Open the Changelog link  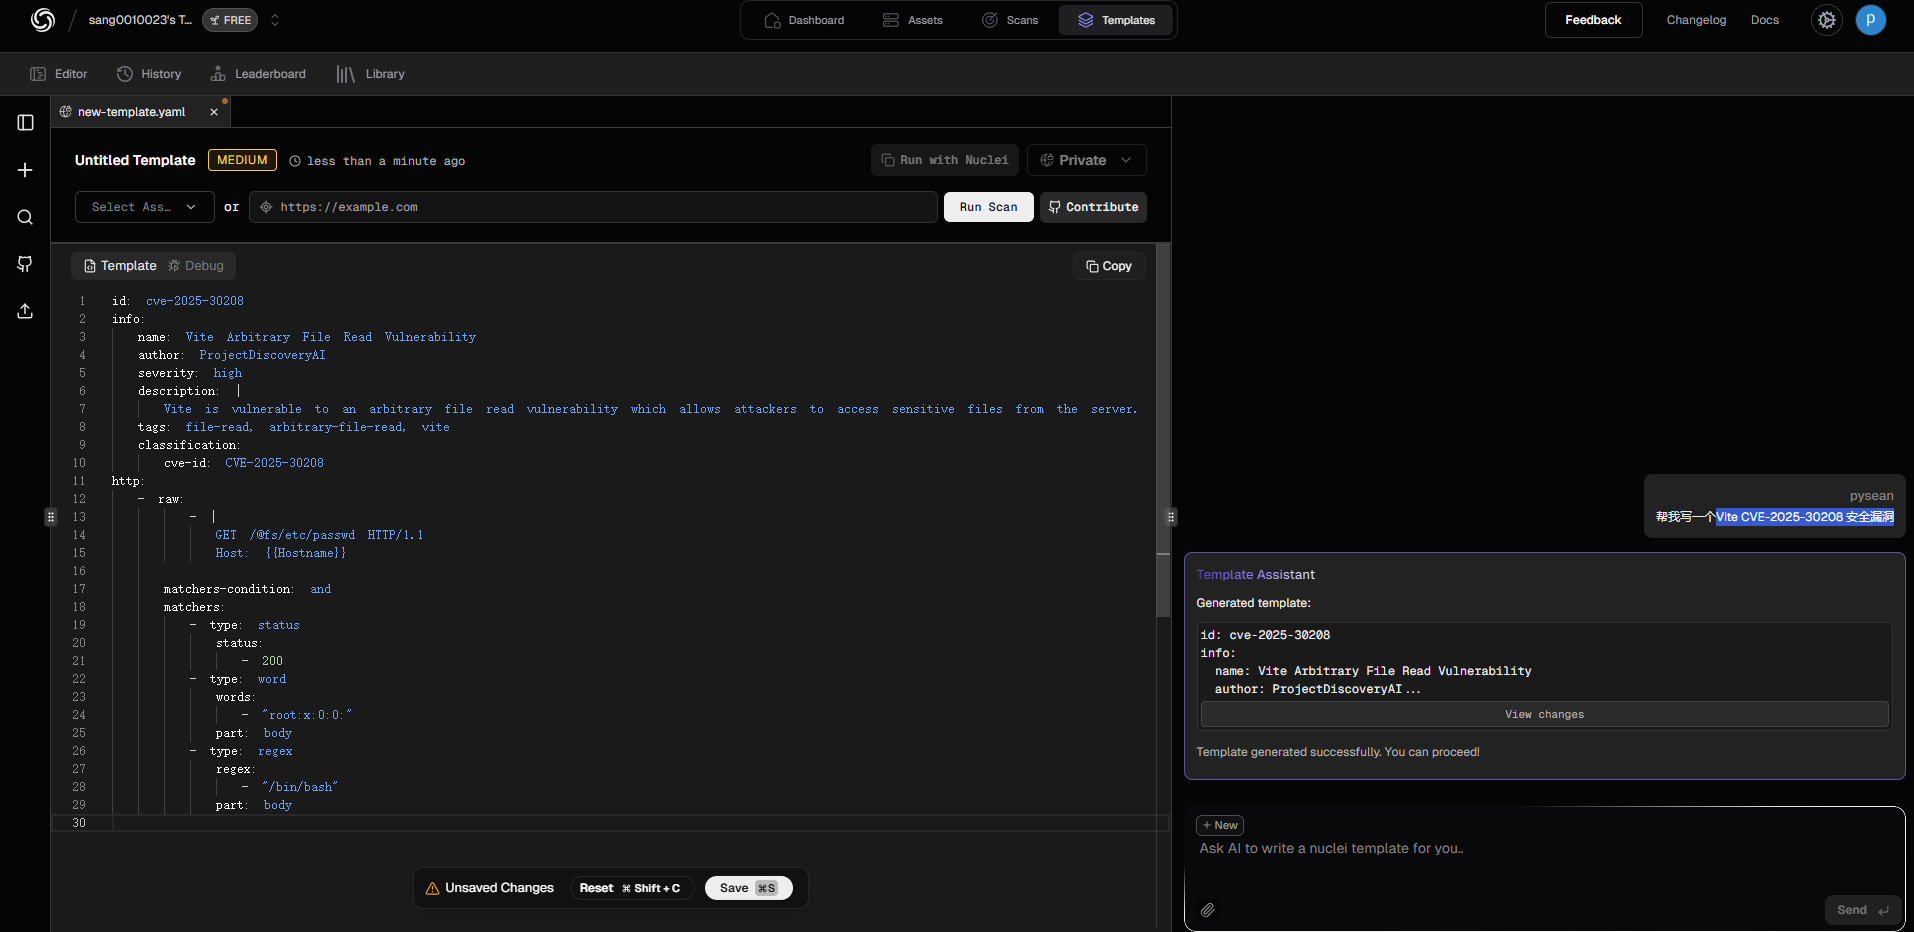click(x=1696, y=20)
